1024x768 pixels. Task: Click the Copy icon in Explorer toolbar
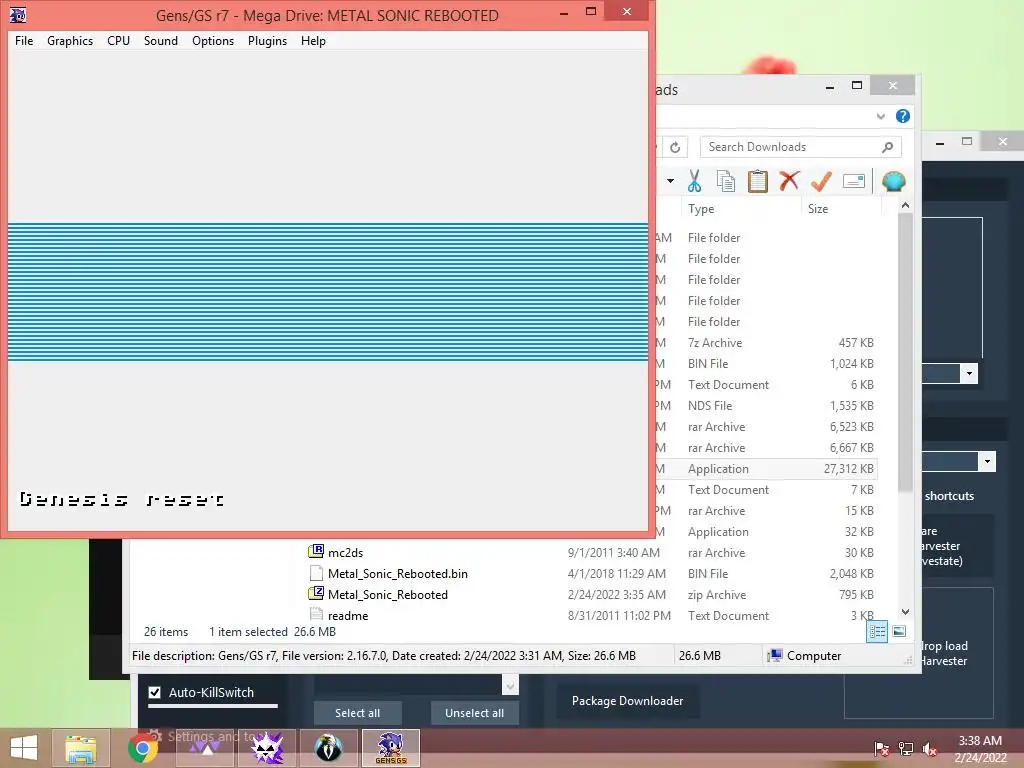[x=726, y=181]
